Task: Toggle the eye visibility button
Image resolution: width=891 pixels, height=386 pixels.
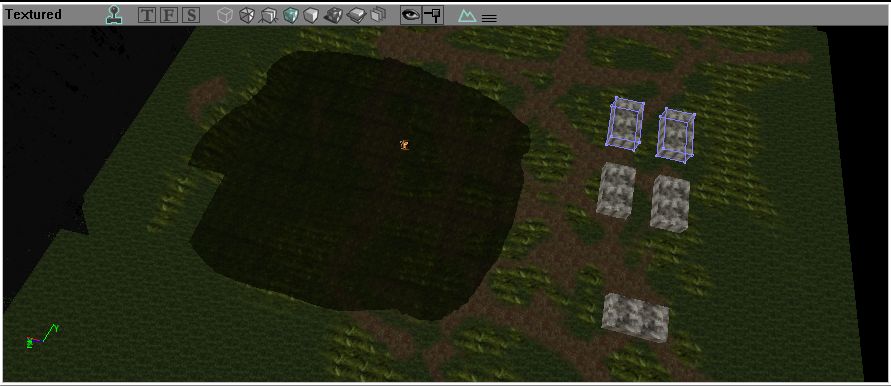Action: tap(411, 15)
